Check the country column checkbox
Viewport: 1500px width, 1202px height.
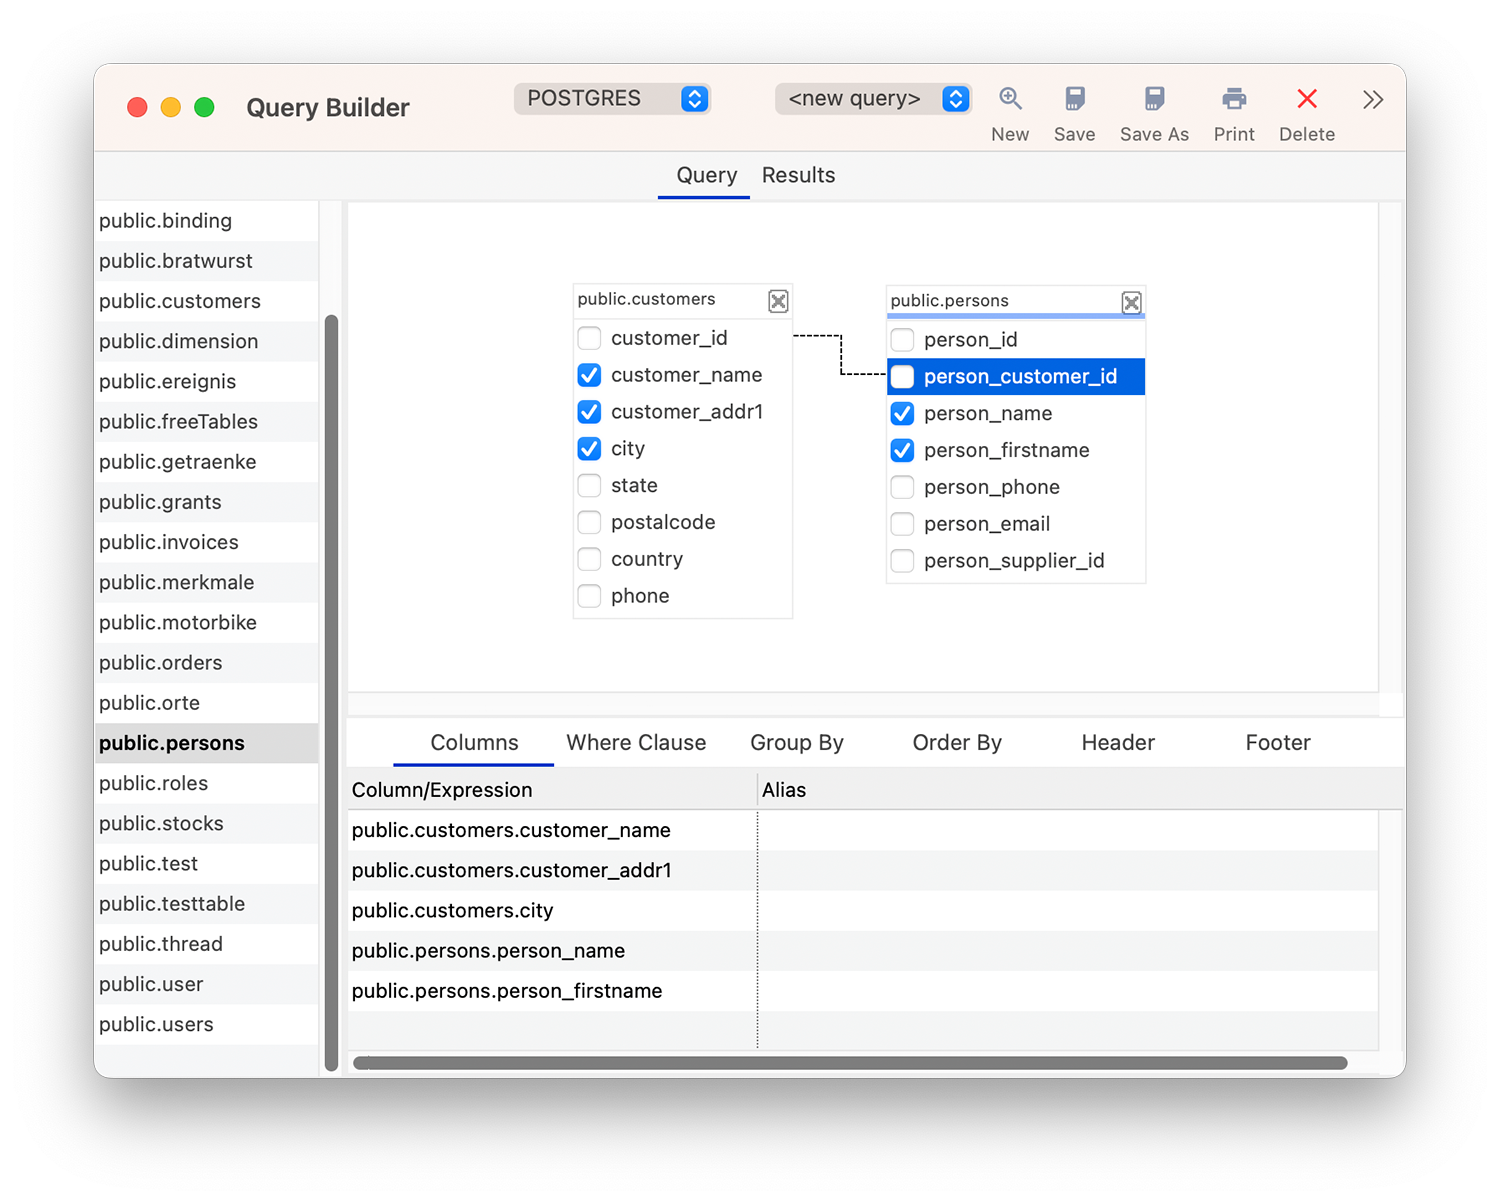pyautogui.click(x=589, y=559)
